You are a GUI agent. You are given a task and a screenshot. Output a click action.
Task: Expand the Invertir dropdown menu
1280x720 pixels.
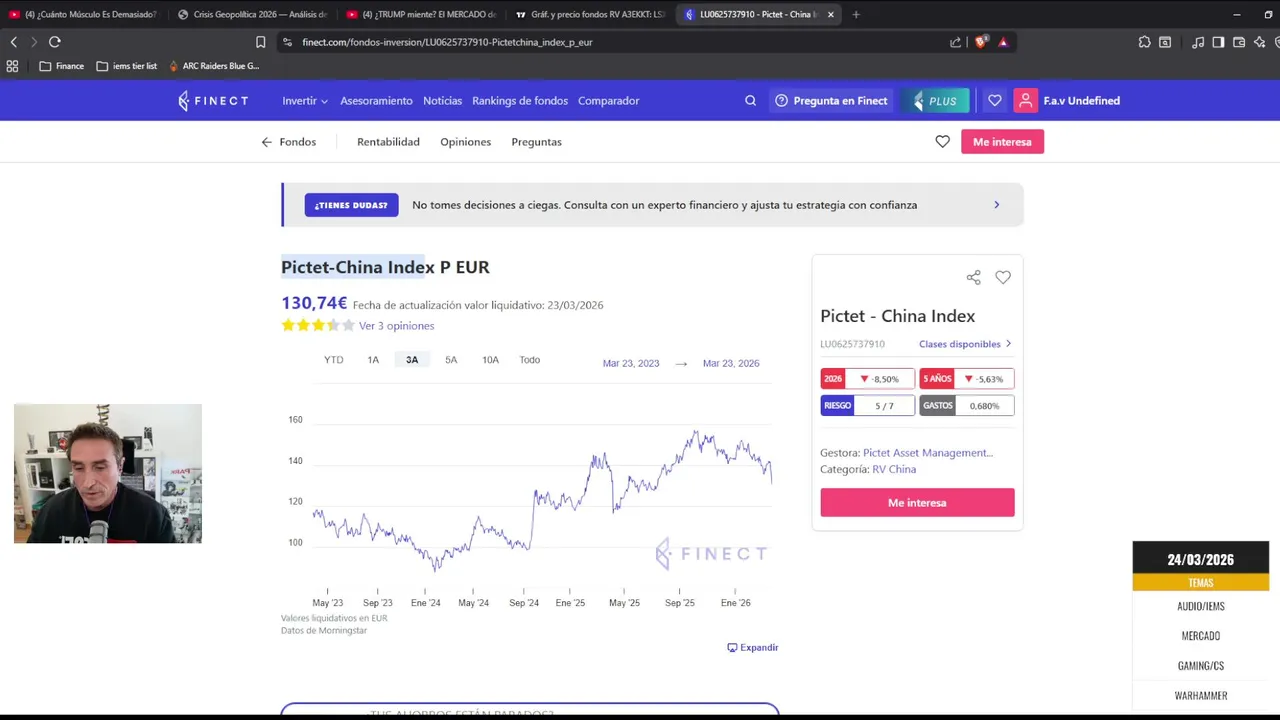[305, 101]
